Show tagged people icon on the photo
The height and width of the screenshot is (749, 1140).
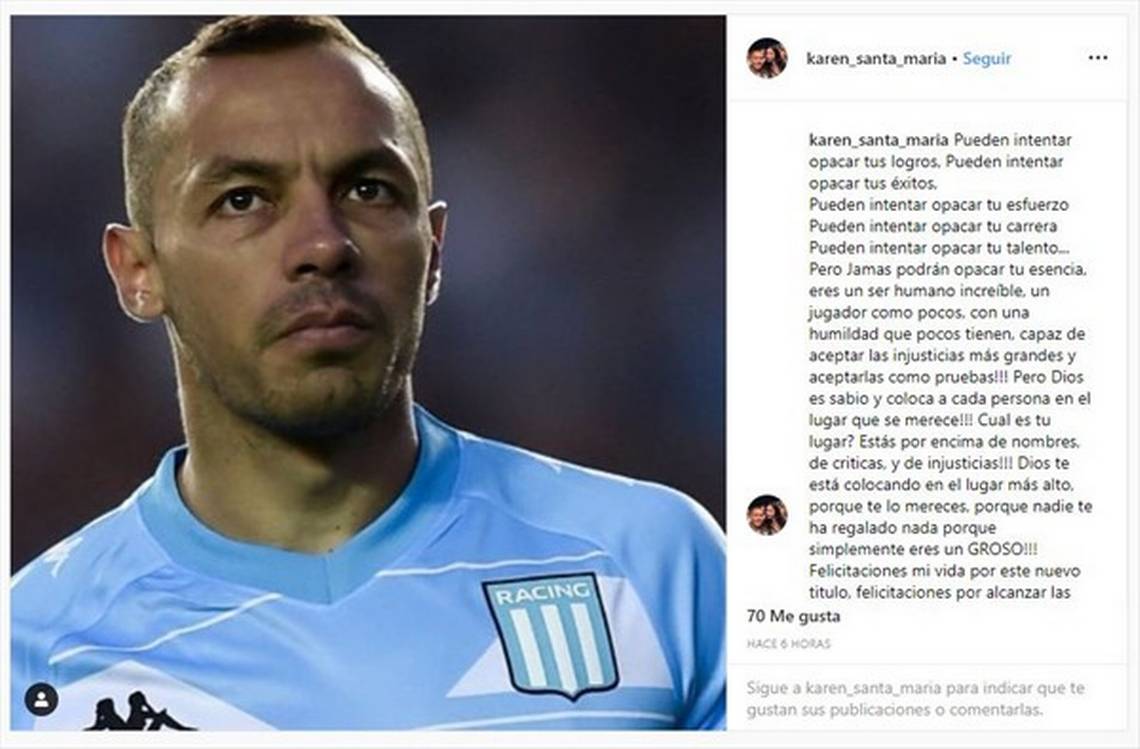(x=41, y=700)
